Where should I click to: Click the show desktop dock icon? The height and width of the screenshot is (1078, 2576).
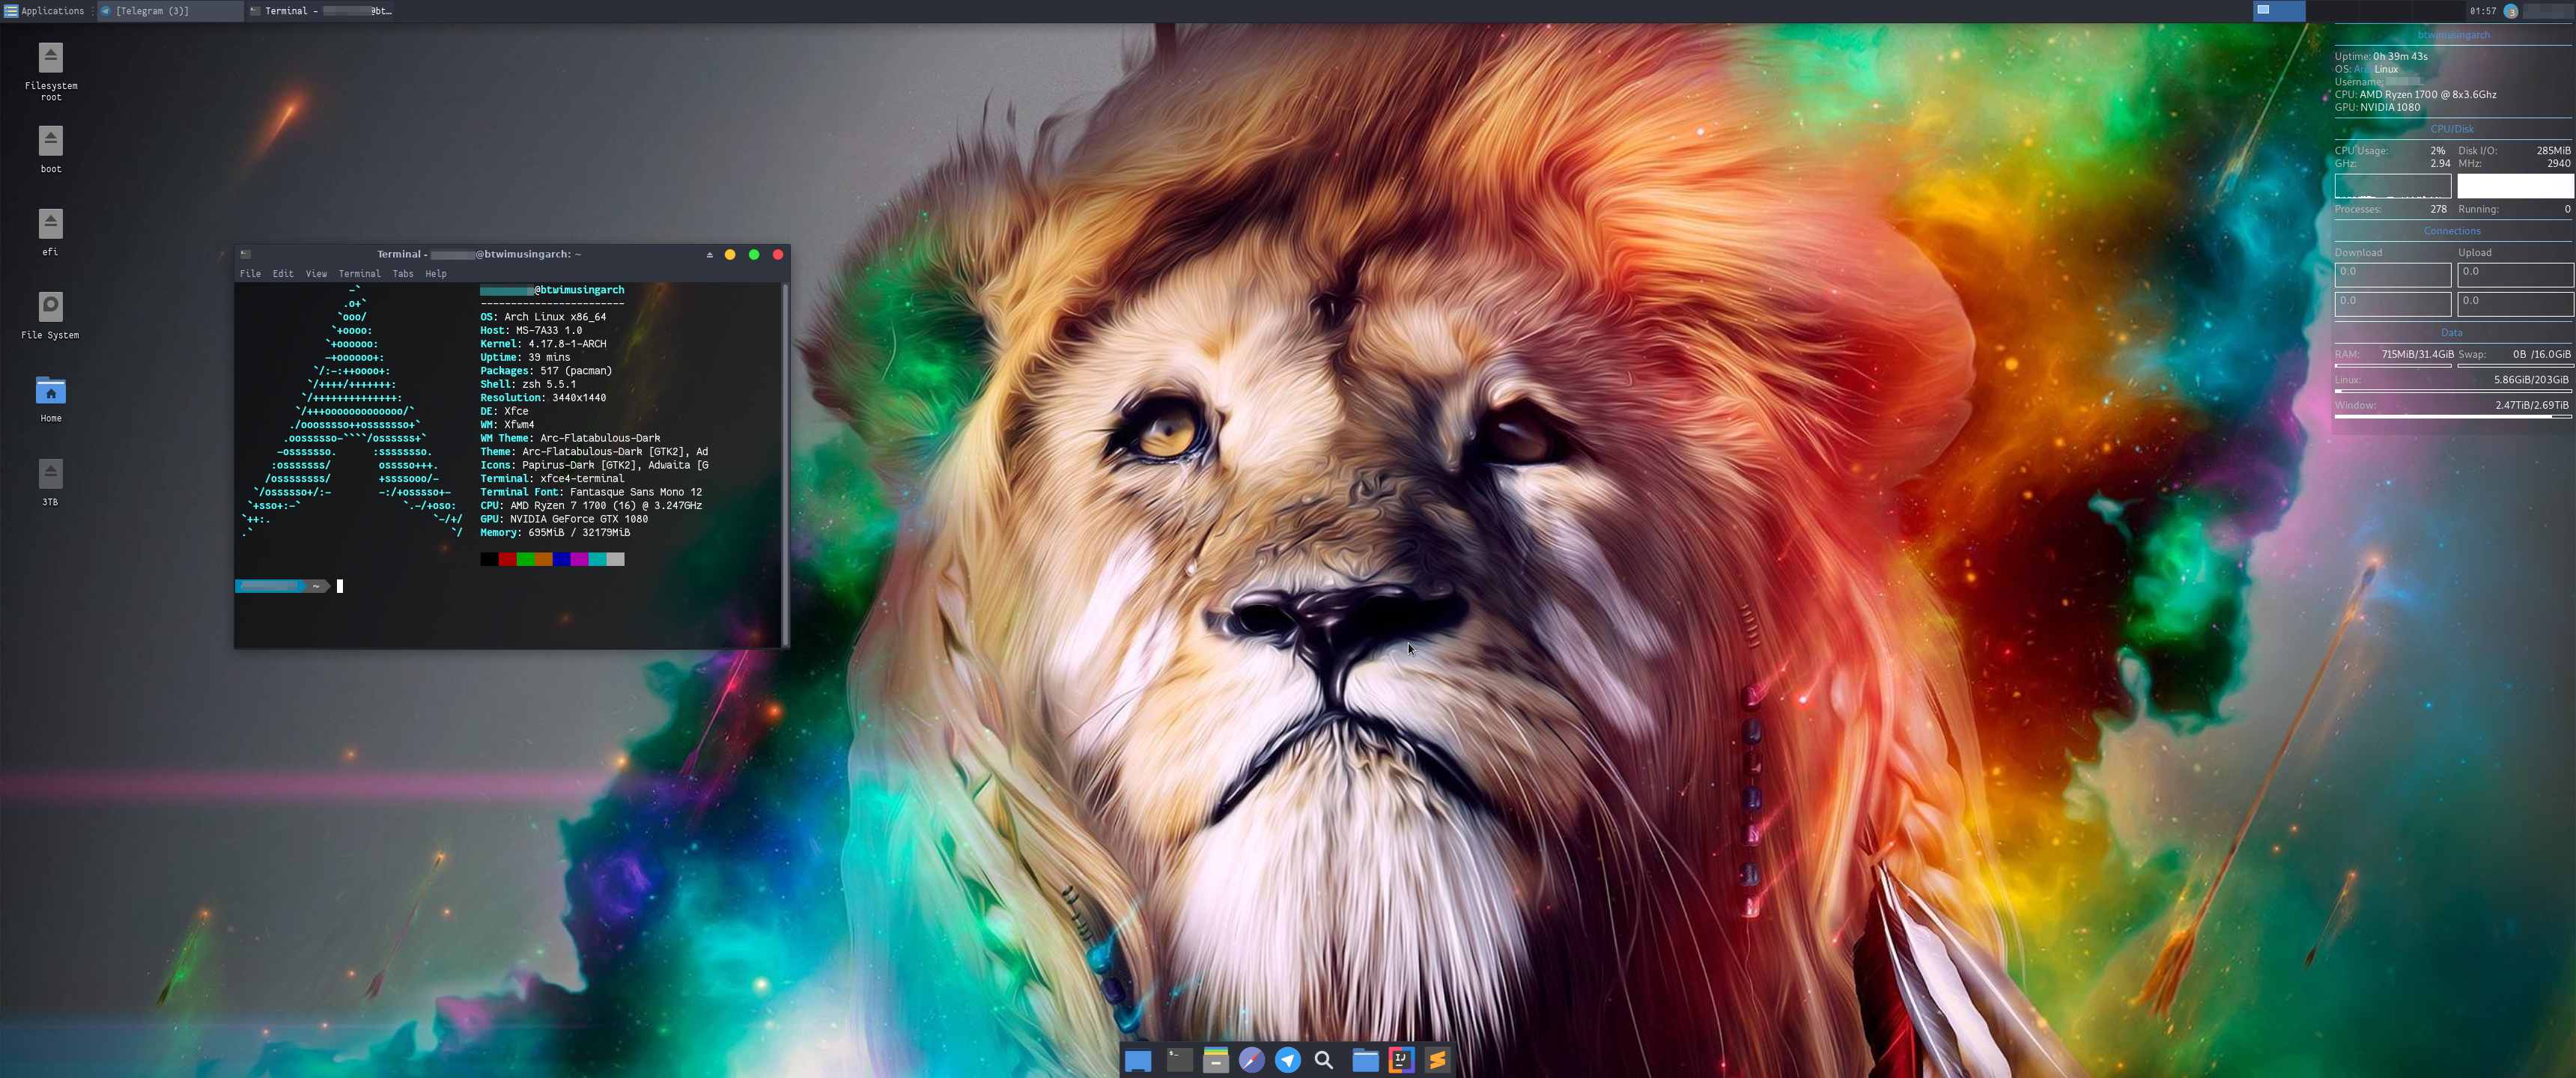pyautogui.click(x=1138, y=1060)
